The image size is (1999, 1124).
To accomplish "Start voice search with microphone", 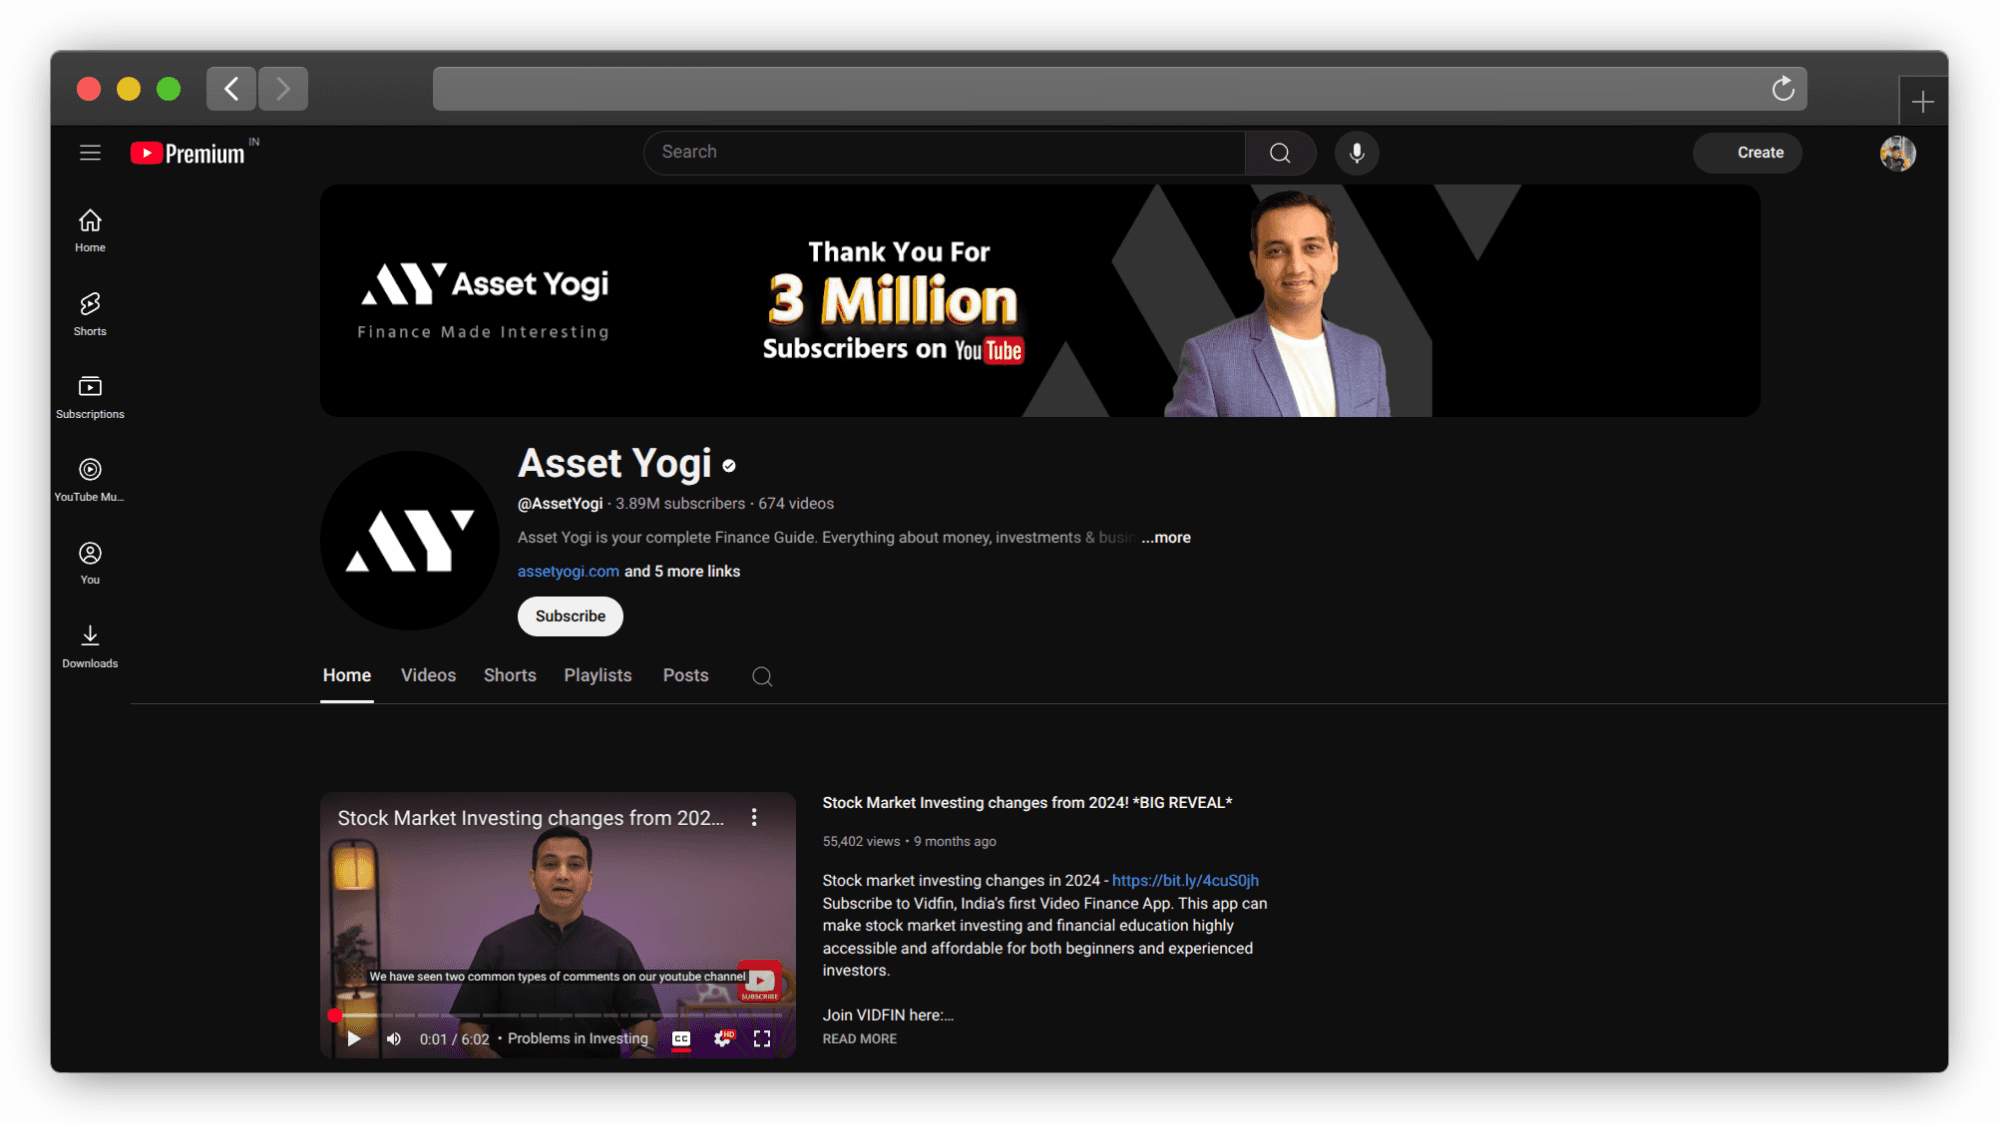I will (1357, 153).
